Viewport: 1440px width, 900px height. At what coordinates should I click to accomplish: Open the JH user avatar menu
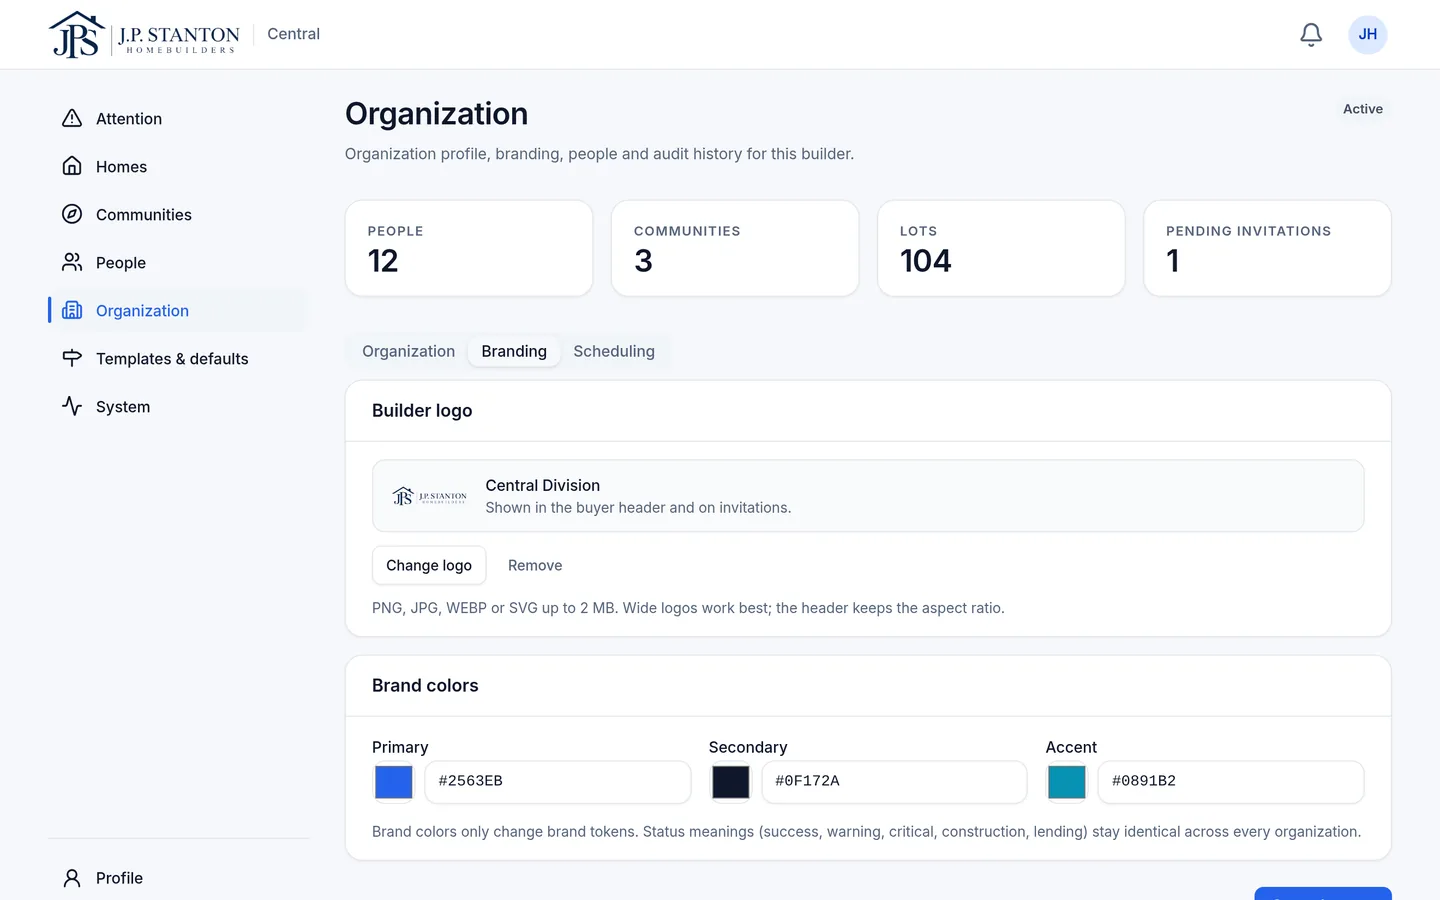point(1368,35)
